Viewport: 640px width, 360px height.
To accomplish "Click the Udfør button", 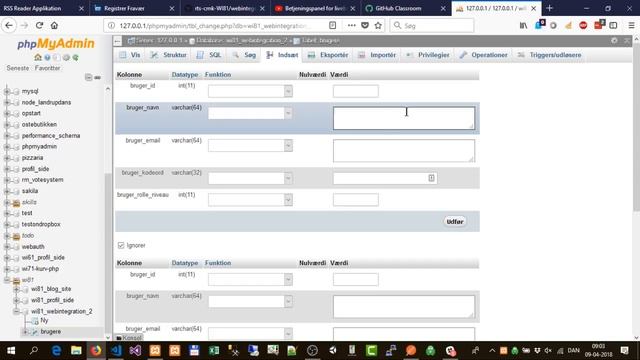I will click(x=455, y=222).
